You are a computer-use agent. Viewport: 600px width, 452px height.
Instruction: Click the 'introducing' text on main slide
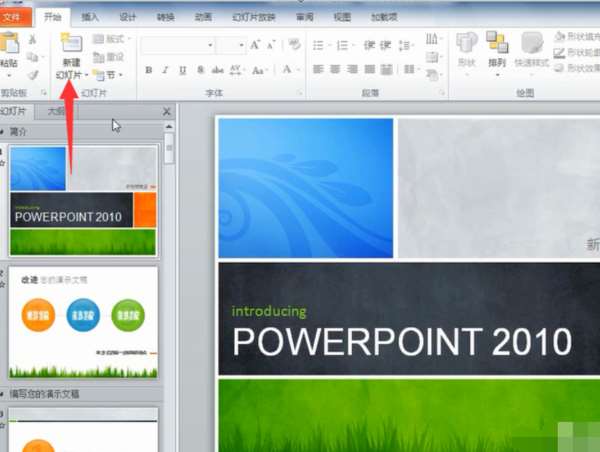coord(269,312)
